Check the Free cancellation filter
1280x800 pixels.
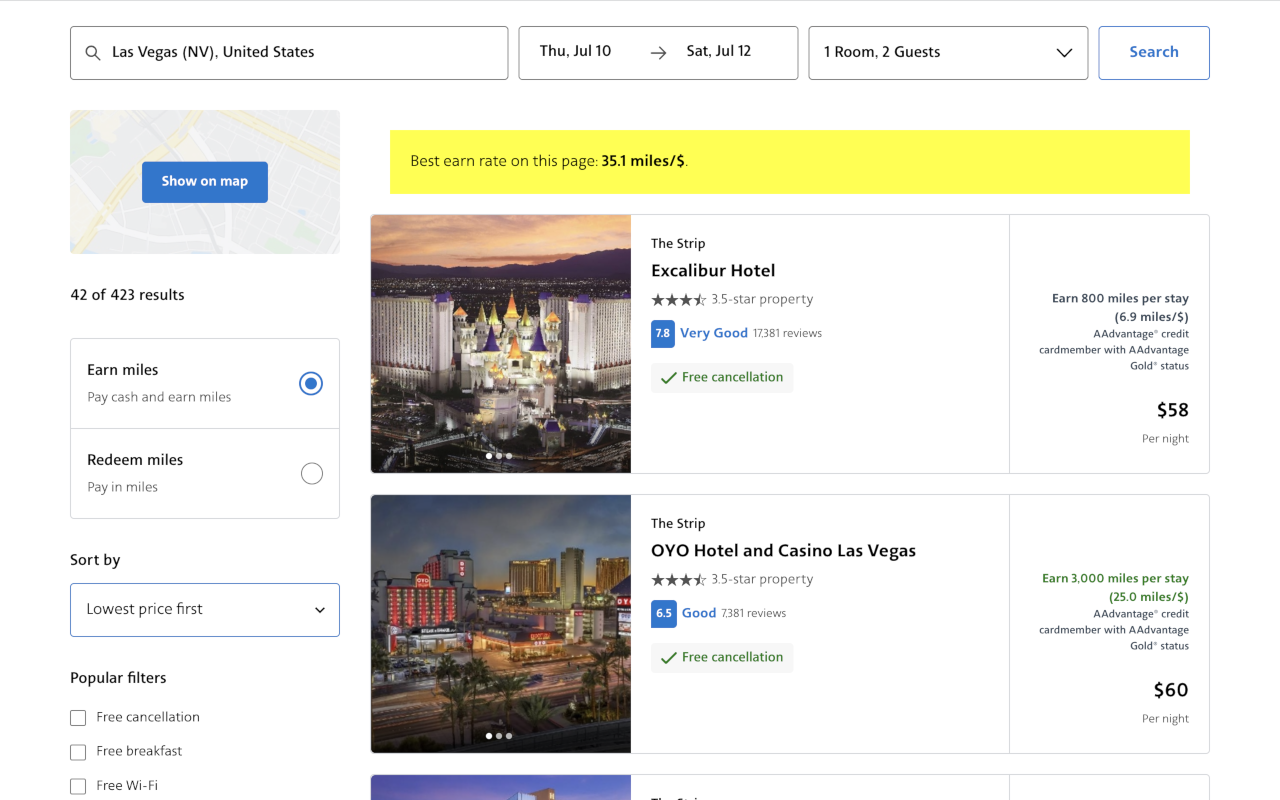(x=78, y=718)
